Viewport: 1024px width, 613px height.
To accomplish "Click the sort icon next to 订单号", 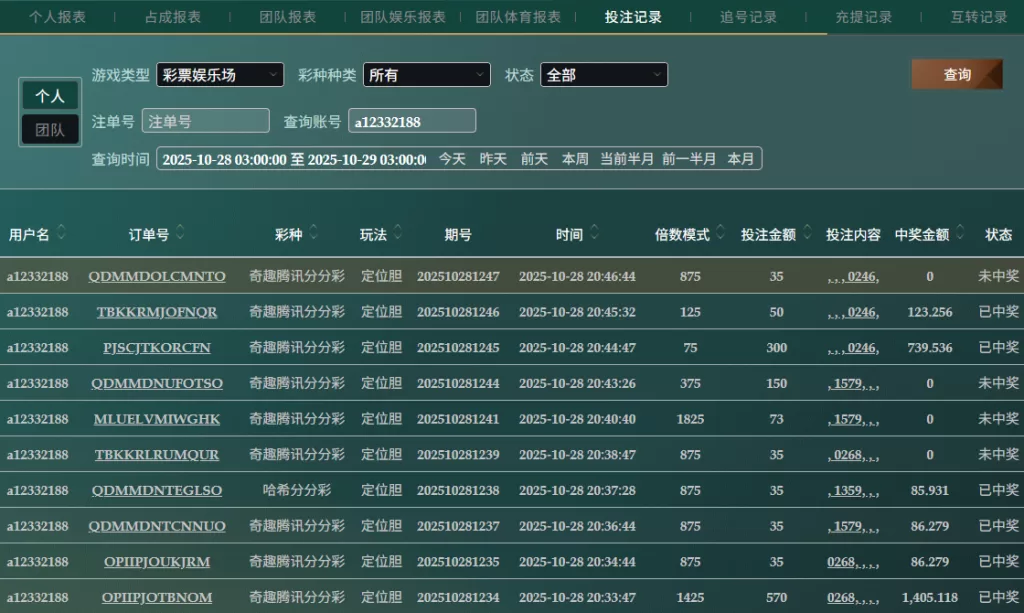I will (x=180, y=233).
